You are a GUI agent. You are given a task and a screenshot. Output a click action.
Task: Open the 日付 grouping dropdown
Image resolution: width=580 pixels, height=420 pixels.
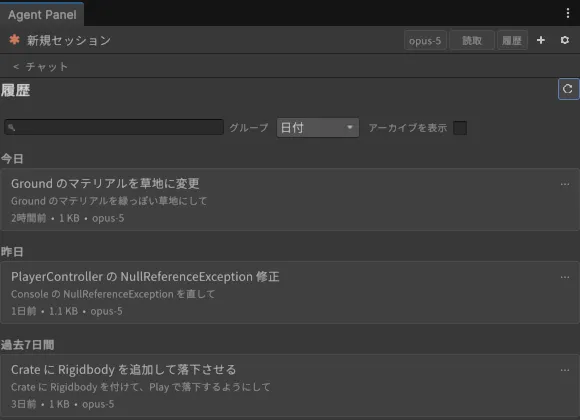(x=318, y=128)
